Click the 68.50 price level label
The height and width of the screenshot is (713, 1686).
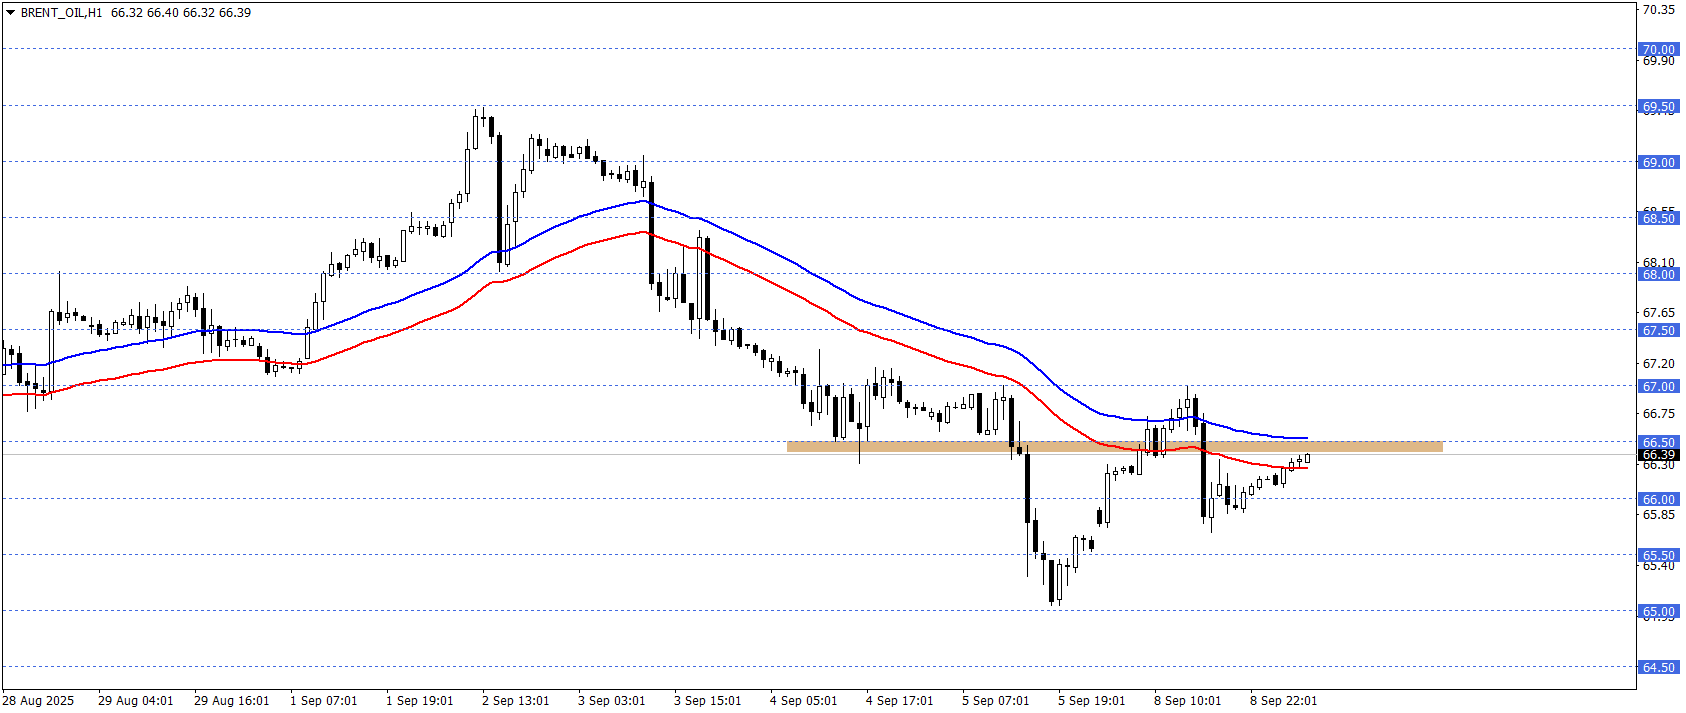pos(1658,218)
